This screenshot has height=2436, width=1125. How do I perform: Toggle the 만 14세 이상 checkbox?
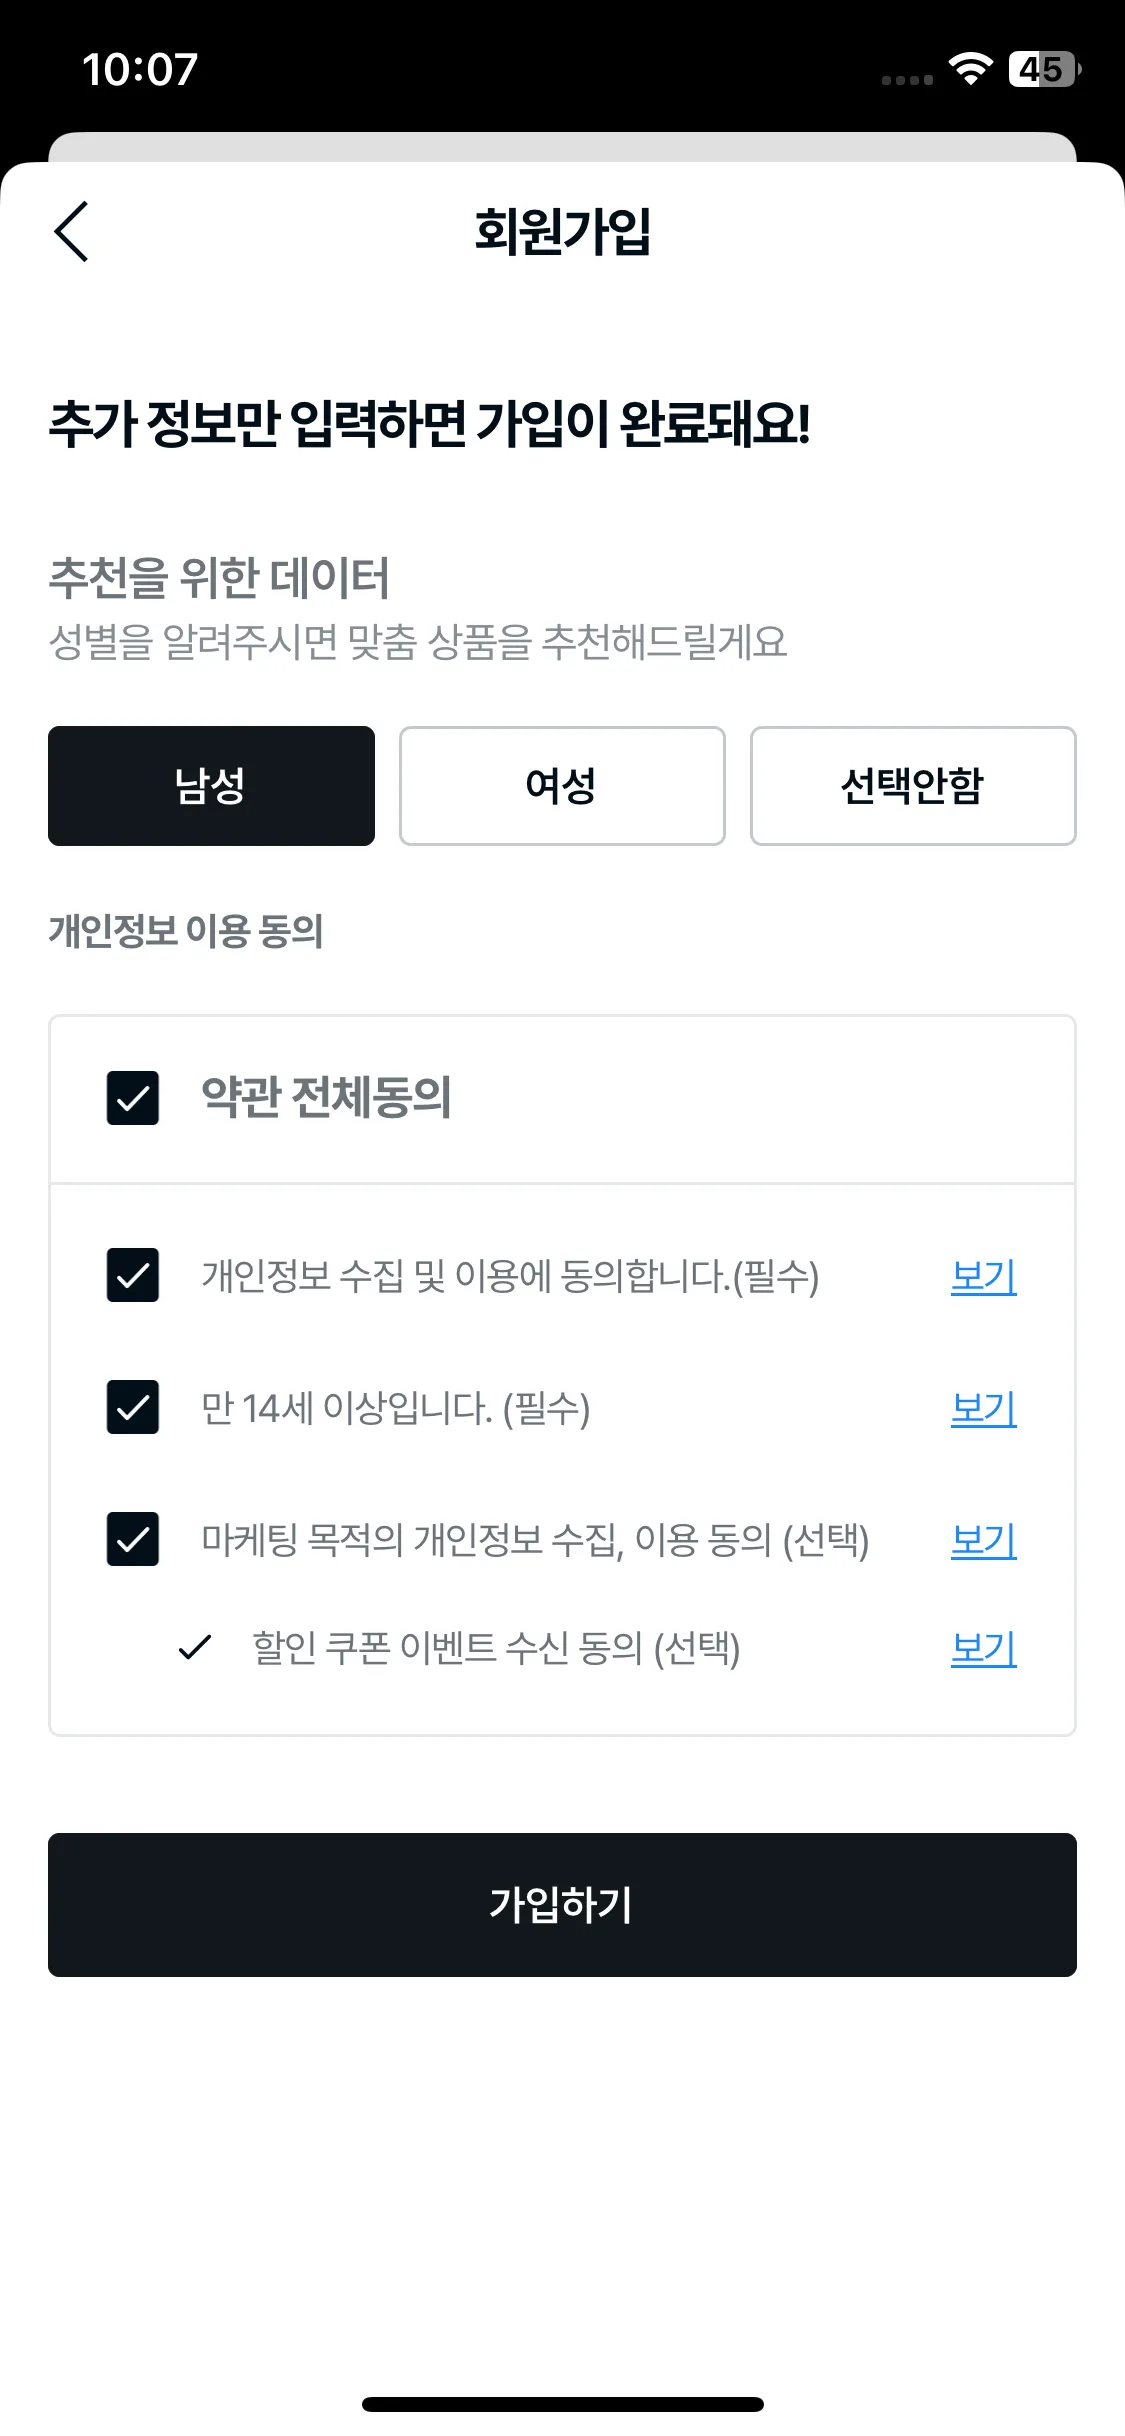133,1407
